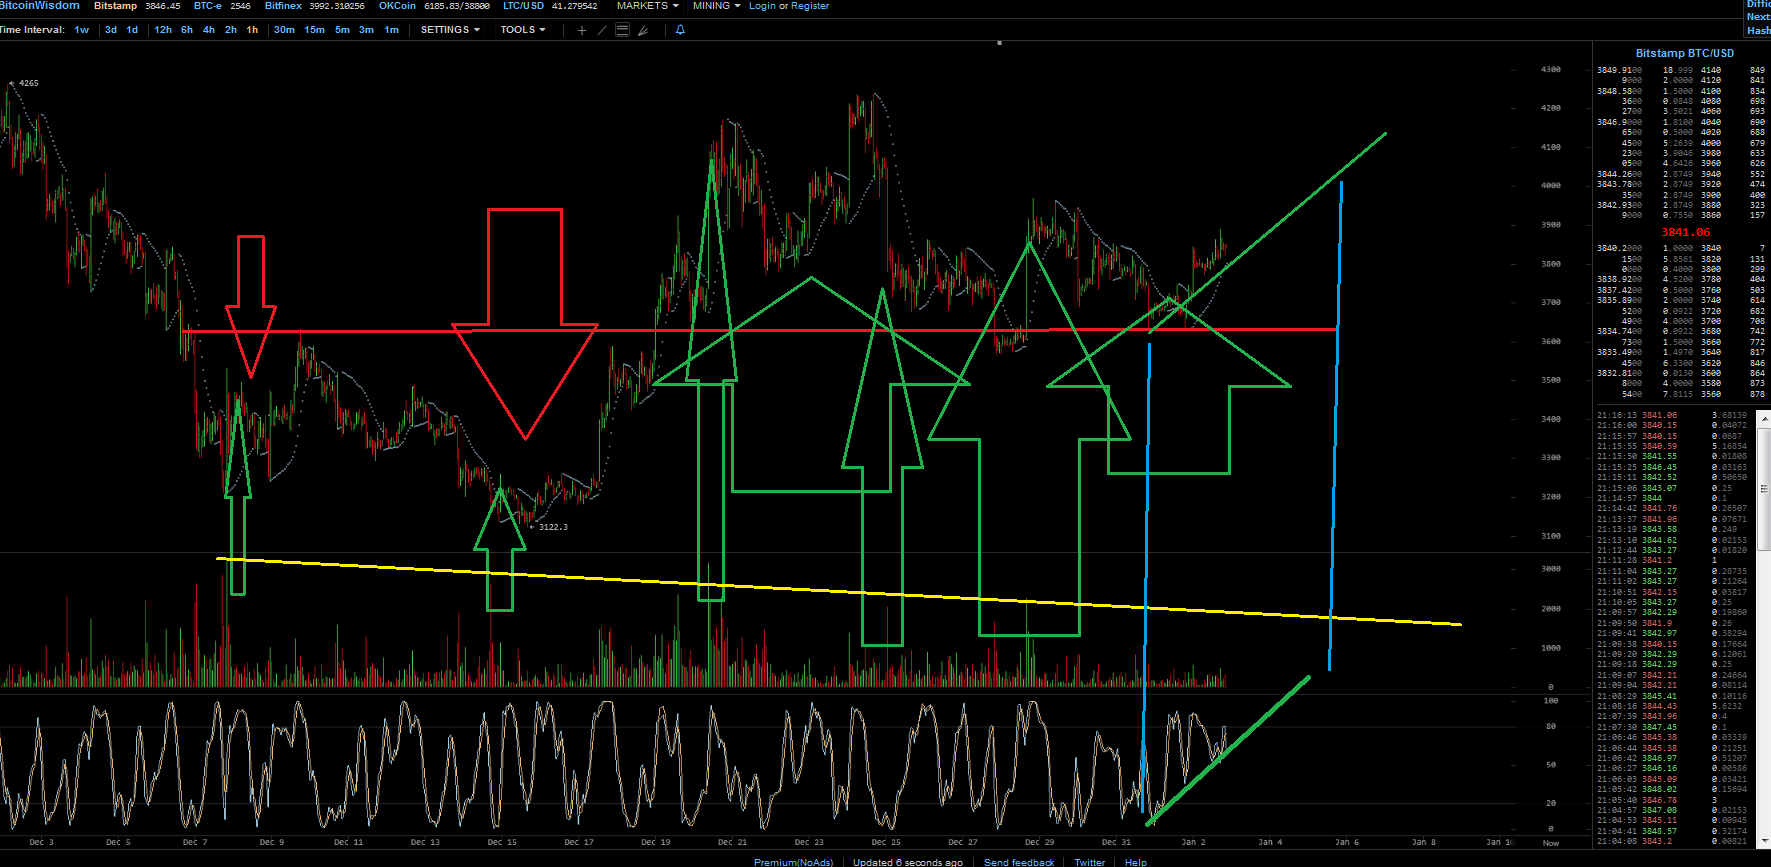Open the price alert bell
Screen dimensions: 1771x867
(680, 30)
